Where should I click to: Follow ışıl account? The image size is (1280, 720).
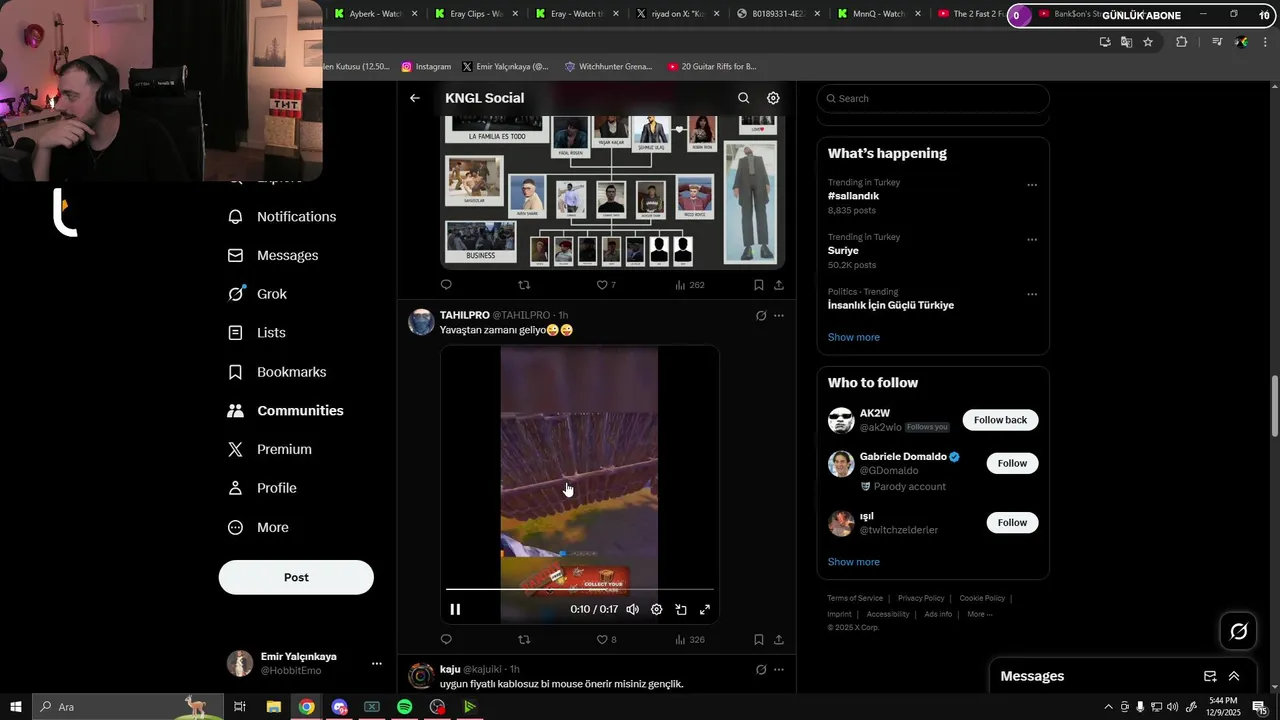[x=1012, y=522]
